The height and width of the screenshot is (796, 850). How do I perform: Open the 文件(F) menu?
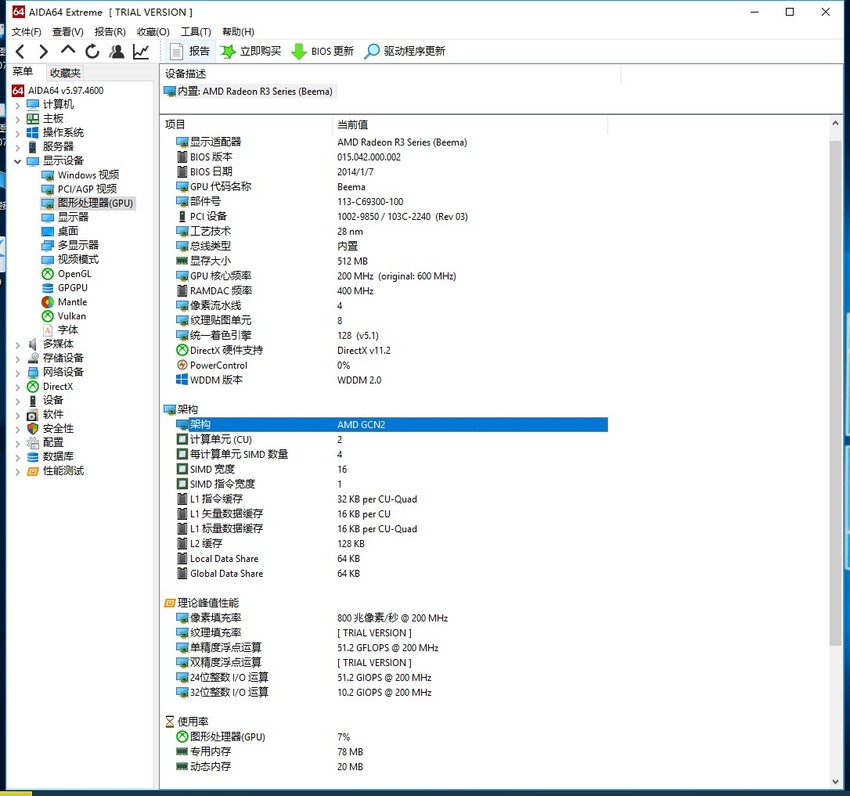[26, 31]
